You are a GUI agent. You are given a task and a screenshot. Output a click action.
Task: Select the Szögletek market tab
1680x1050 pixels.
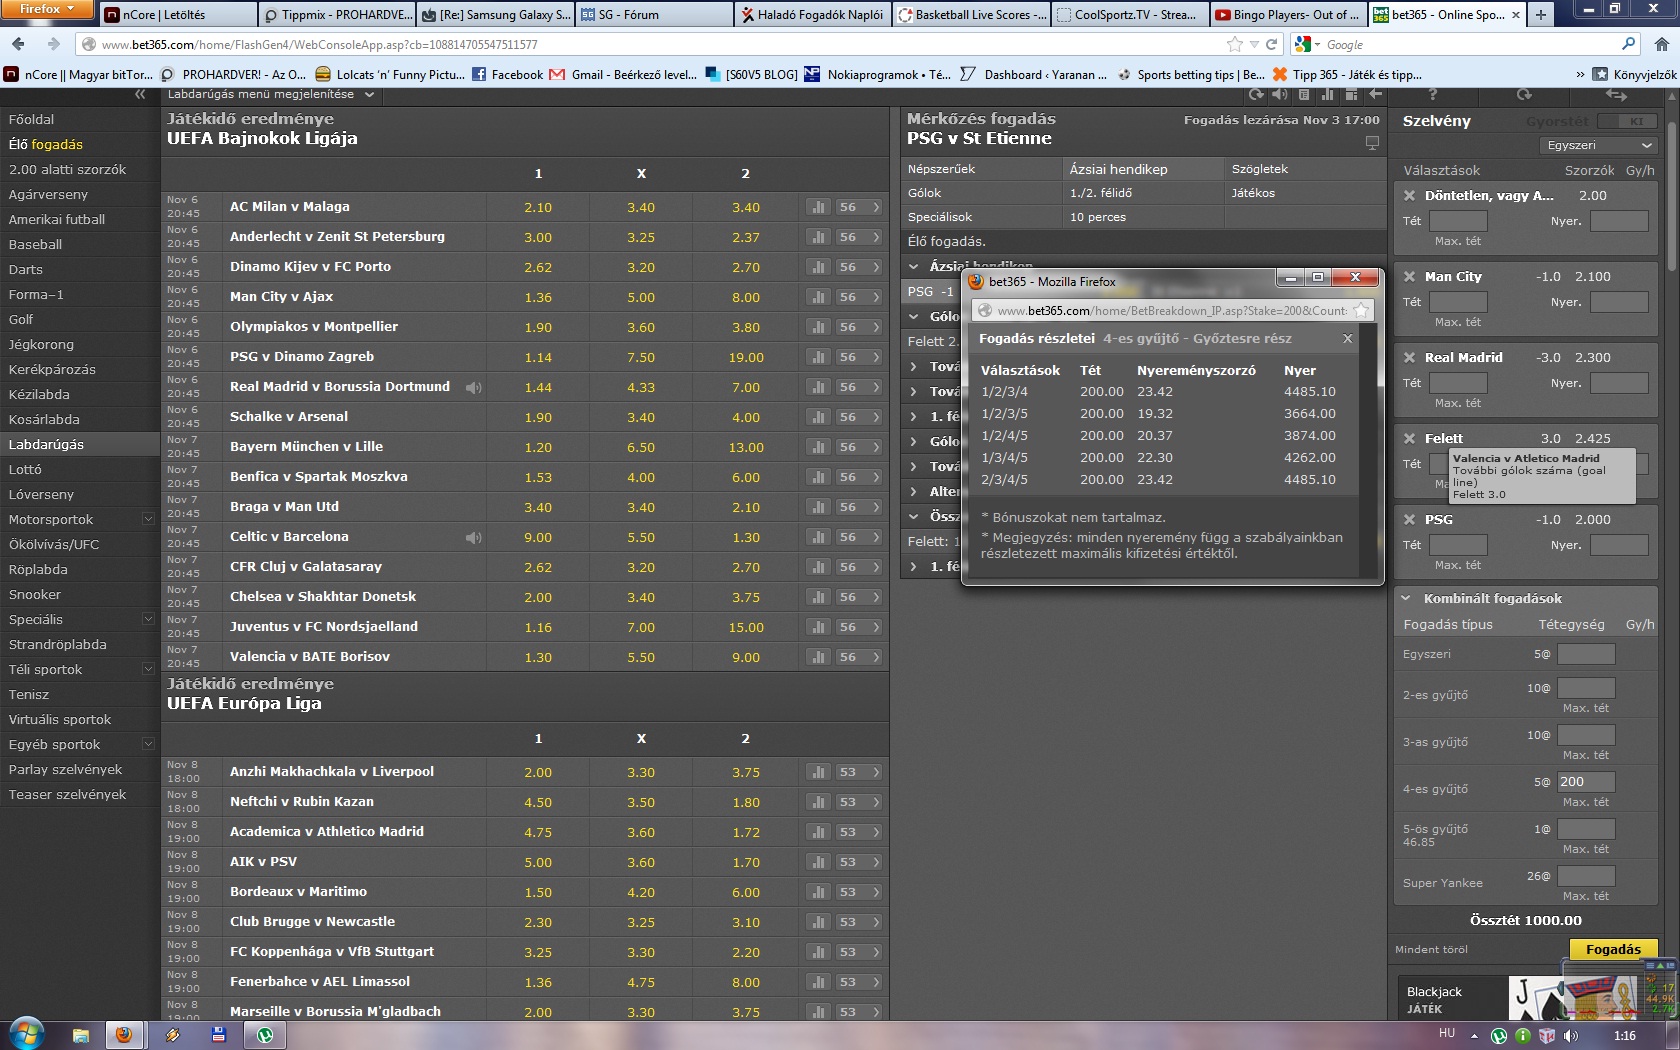pos(1305,169)
